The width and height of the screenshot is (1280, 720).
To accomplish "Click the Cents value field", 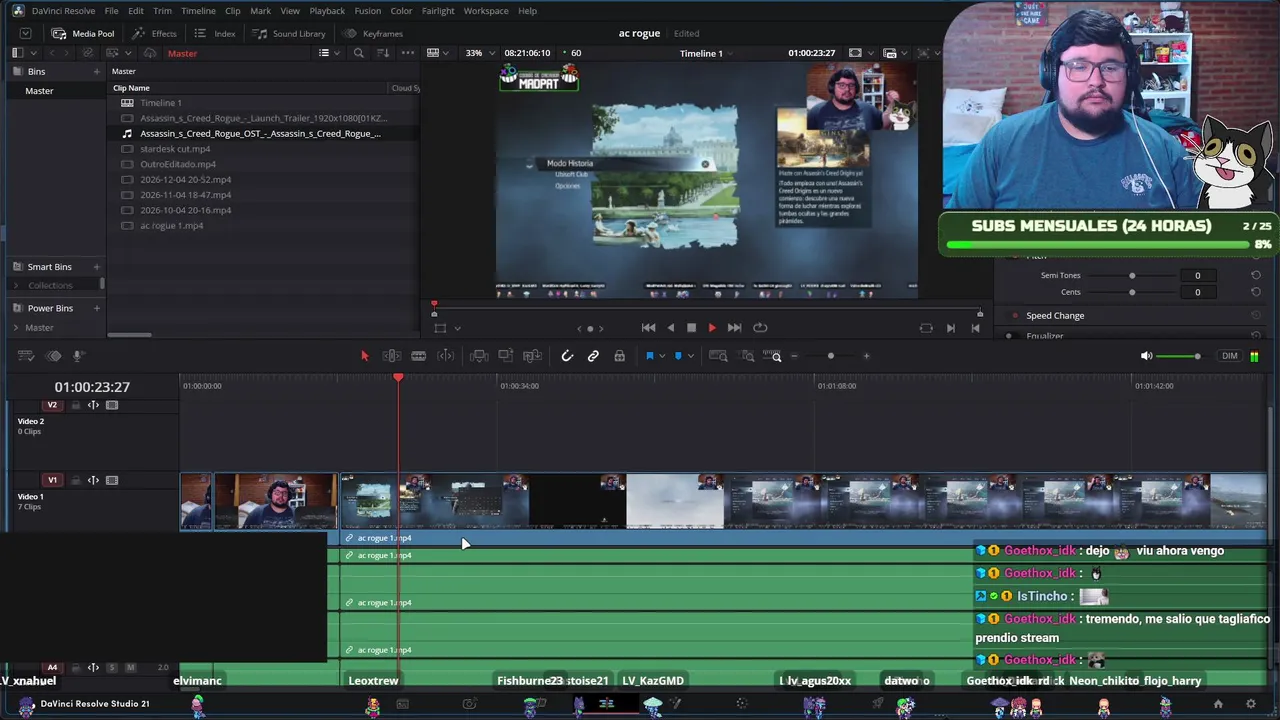I will point(1197,292).
